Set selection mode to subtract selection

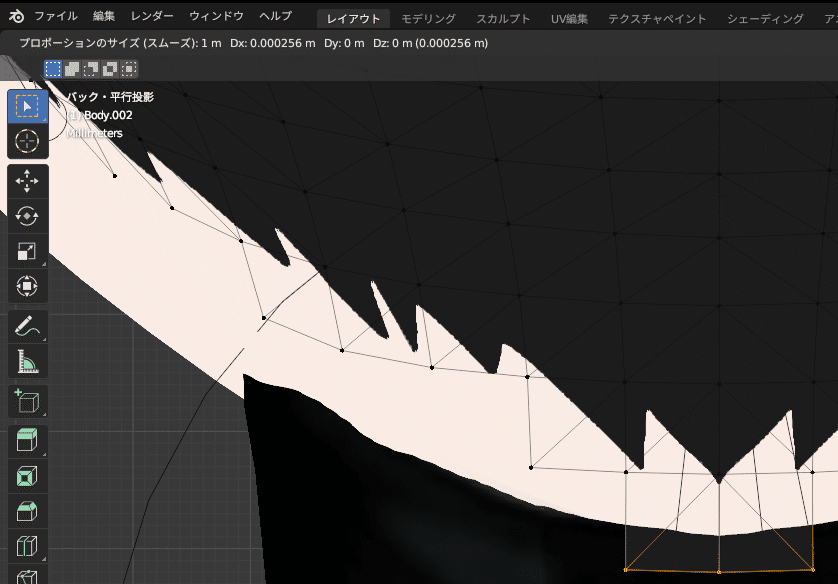click(x=91, y=69)
